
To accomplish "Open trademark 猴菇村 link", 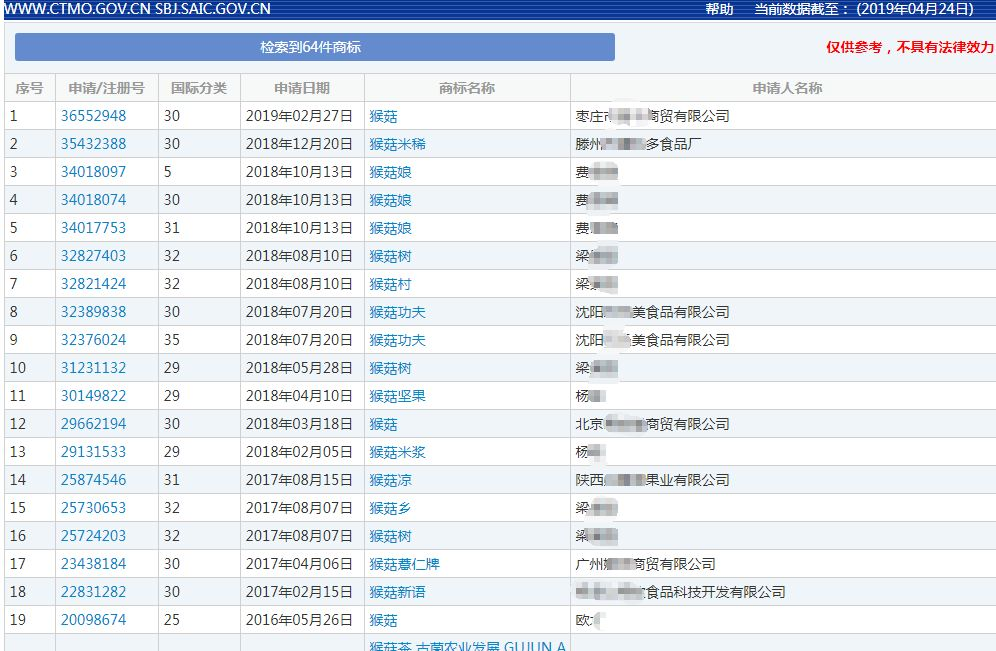I will [390, 284].
